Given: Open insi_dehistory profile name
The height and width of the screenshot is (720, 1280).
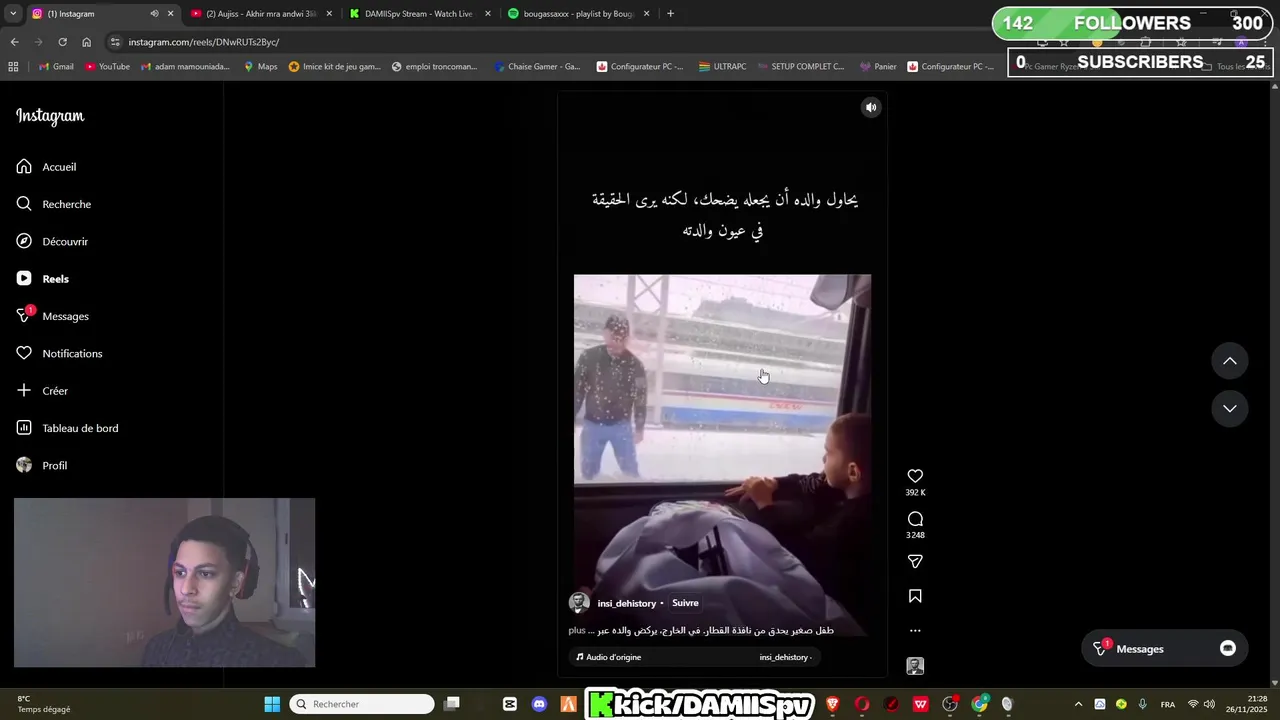Looking at the screenshot, I should coord(627,603).
